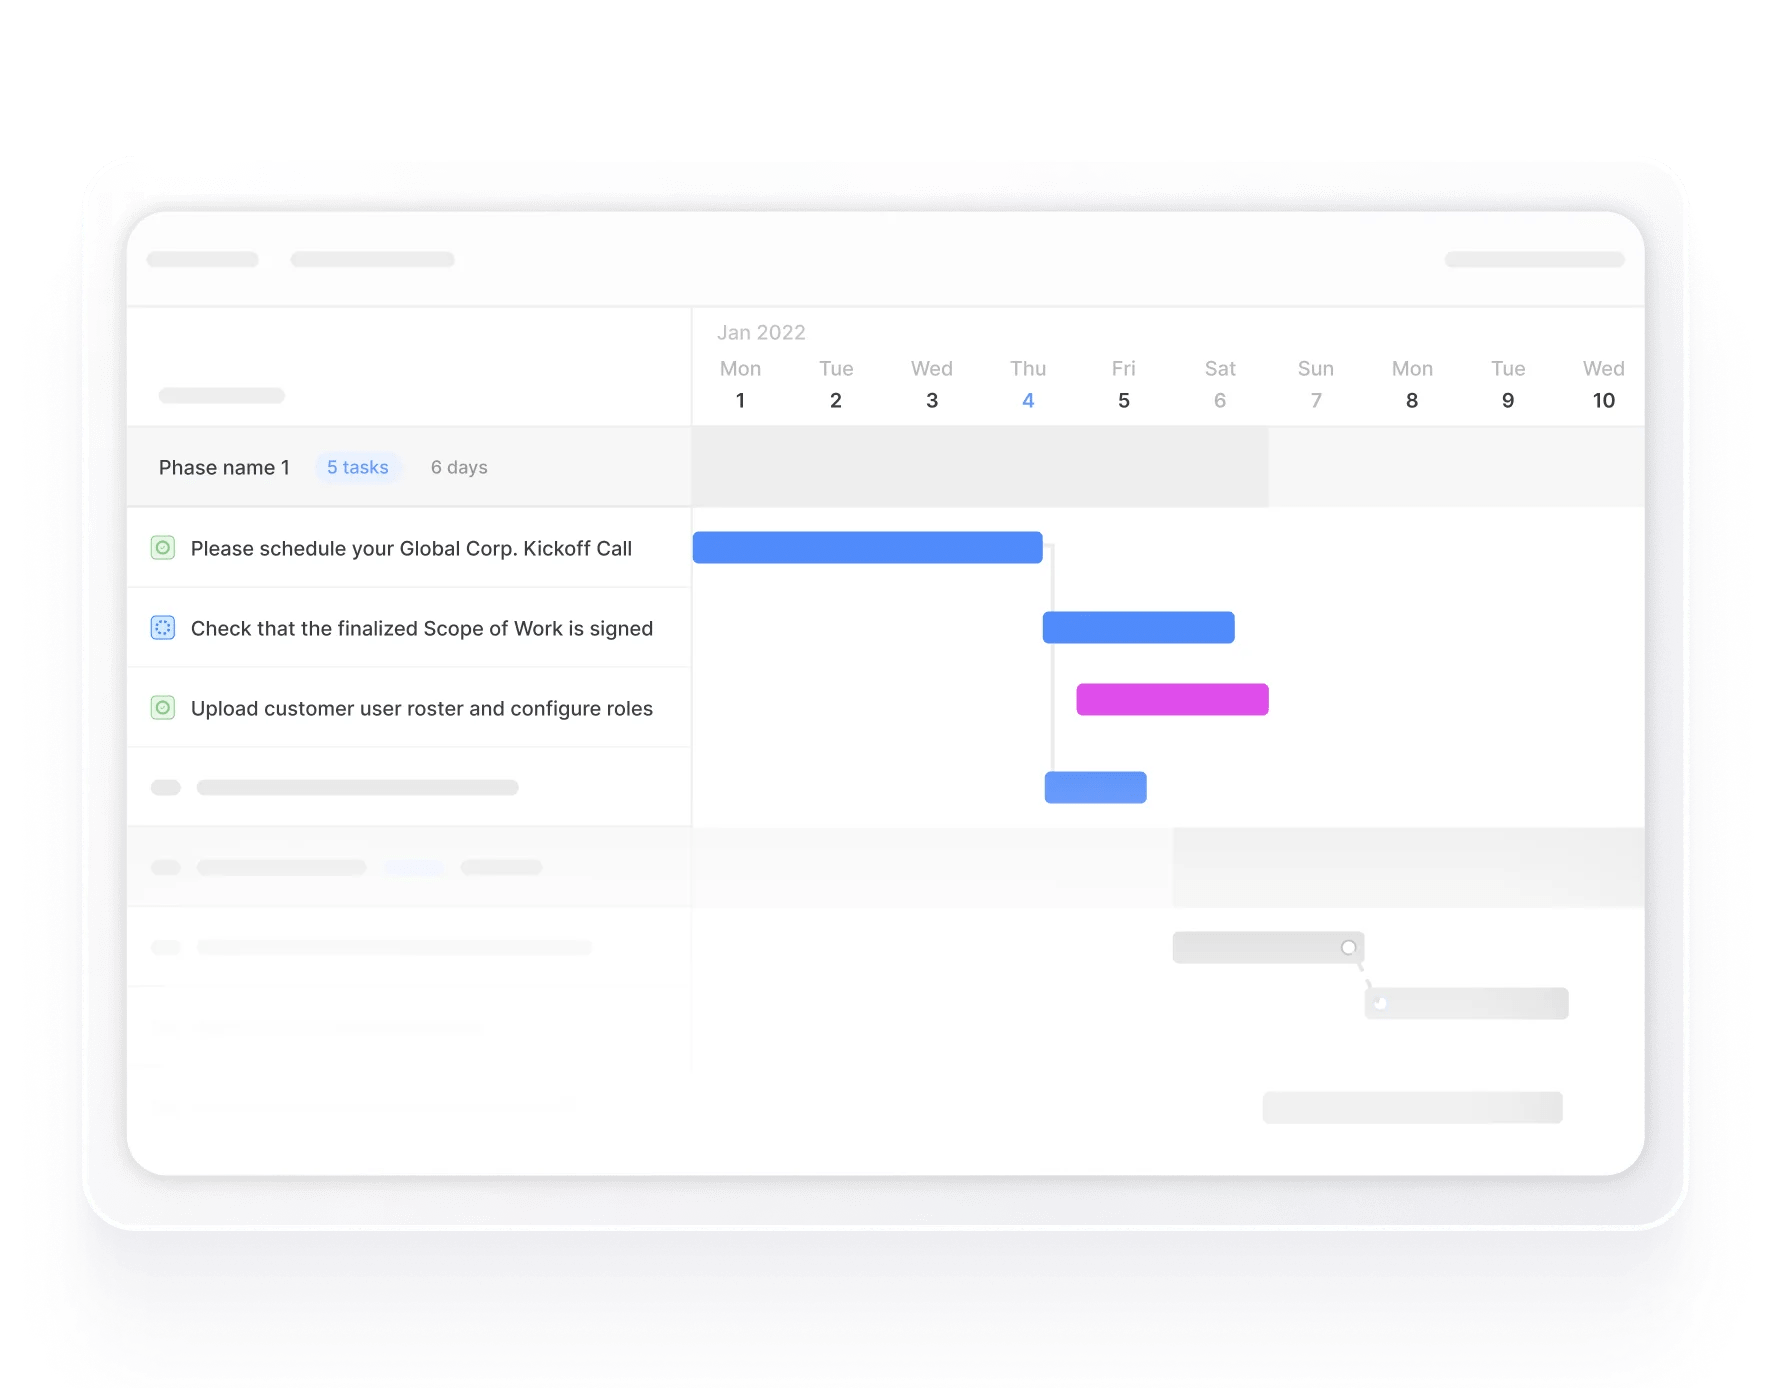Image resolution: width=1772 pixels, height=1388 pixels.
Task: Select Phase name 1 row
Action: [409, 467]
